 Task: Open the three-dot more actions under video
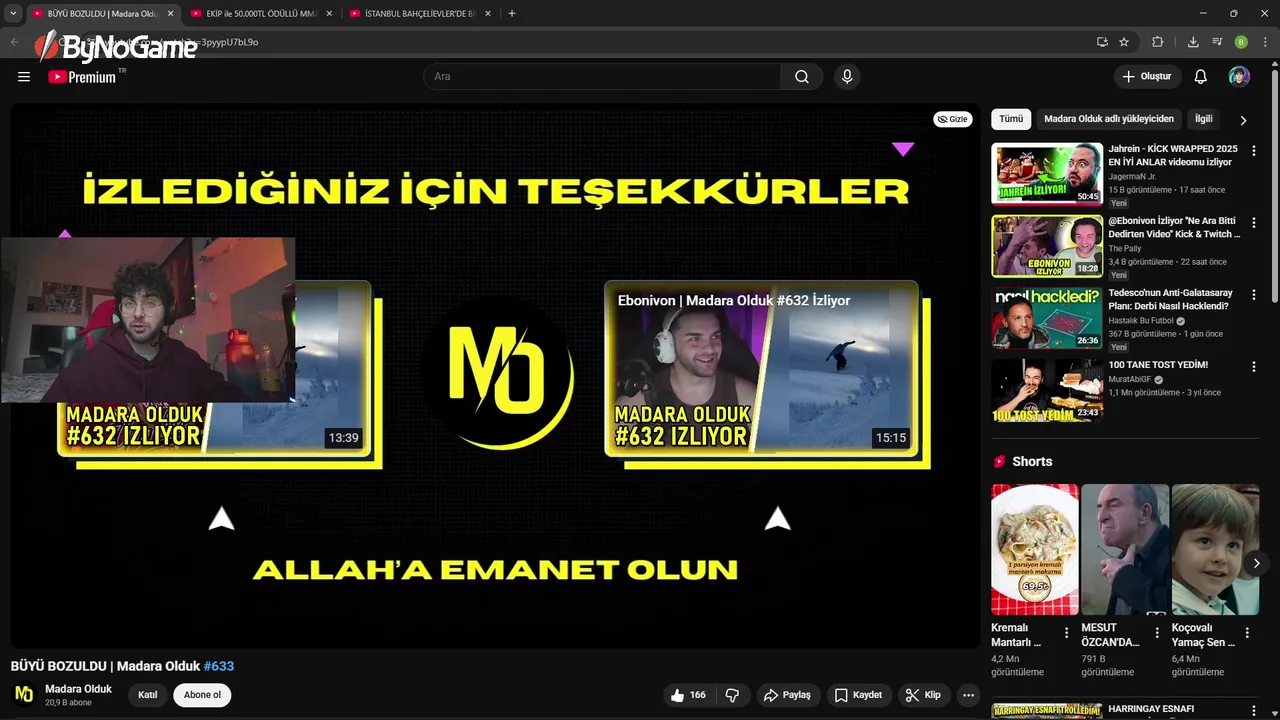tap(968, 695)
